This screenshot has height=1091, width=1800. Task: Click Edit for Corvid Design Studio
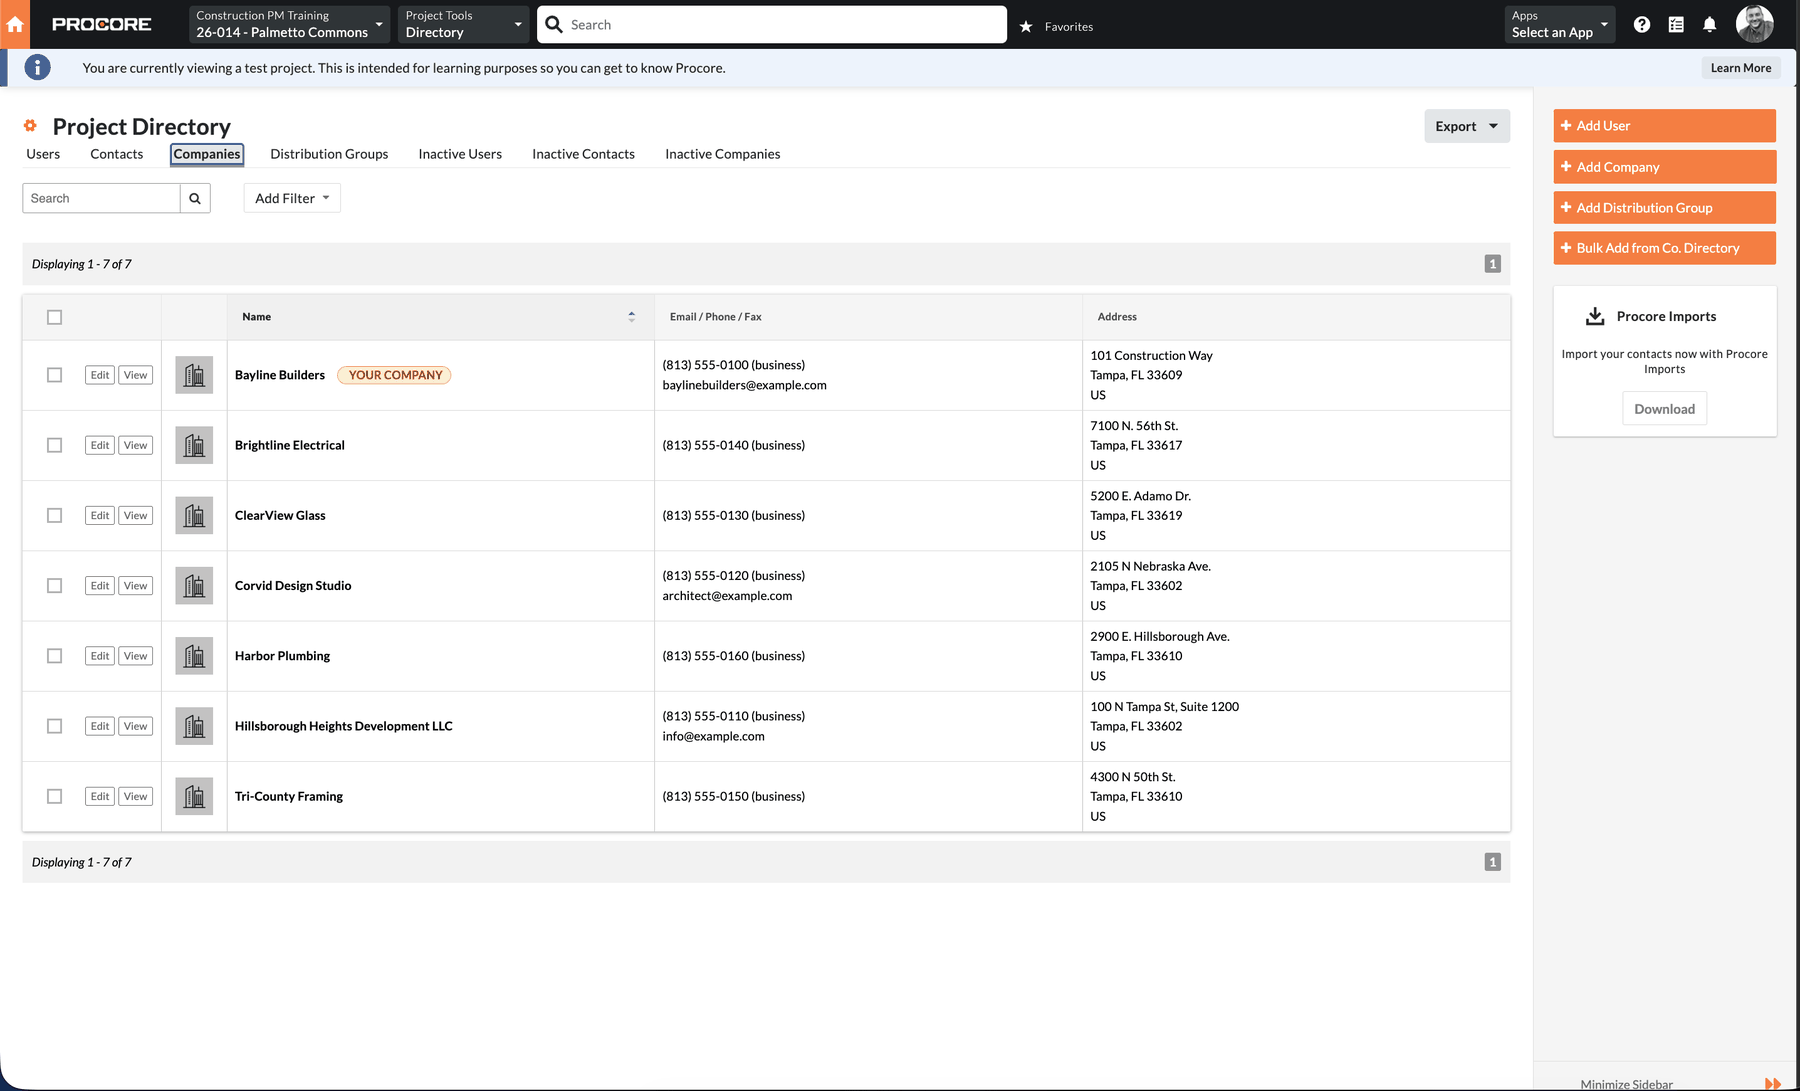(x=100, y=586)
